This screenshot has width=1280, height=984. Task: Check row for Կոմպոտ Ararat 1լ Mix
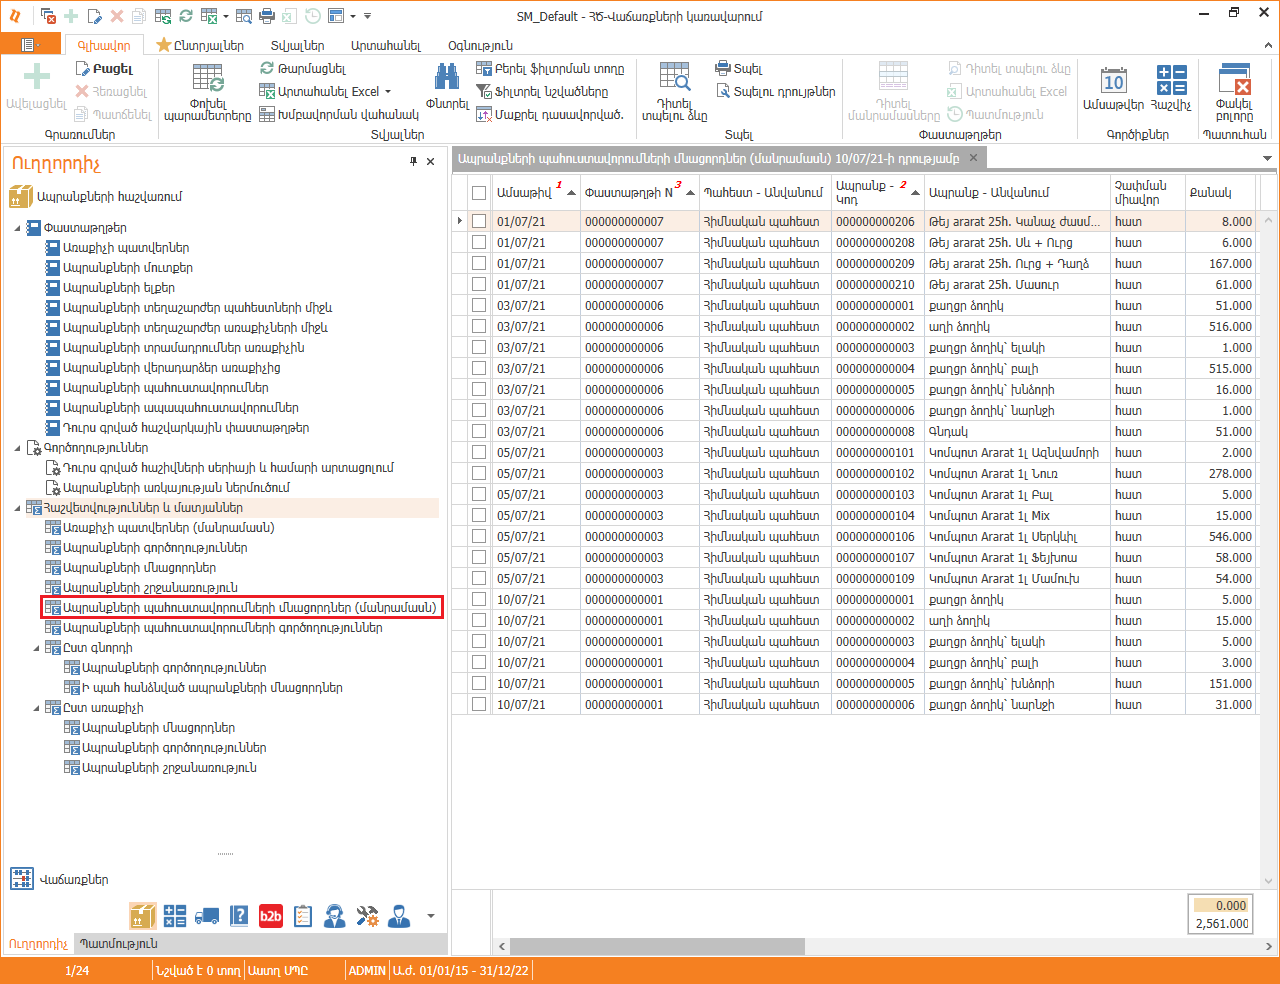pyautogui.click(x=479, y=515)
